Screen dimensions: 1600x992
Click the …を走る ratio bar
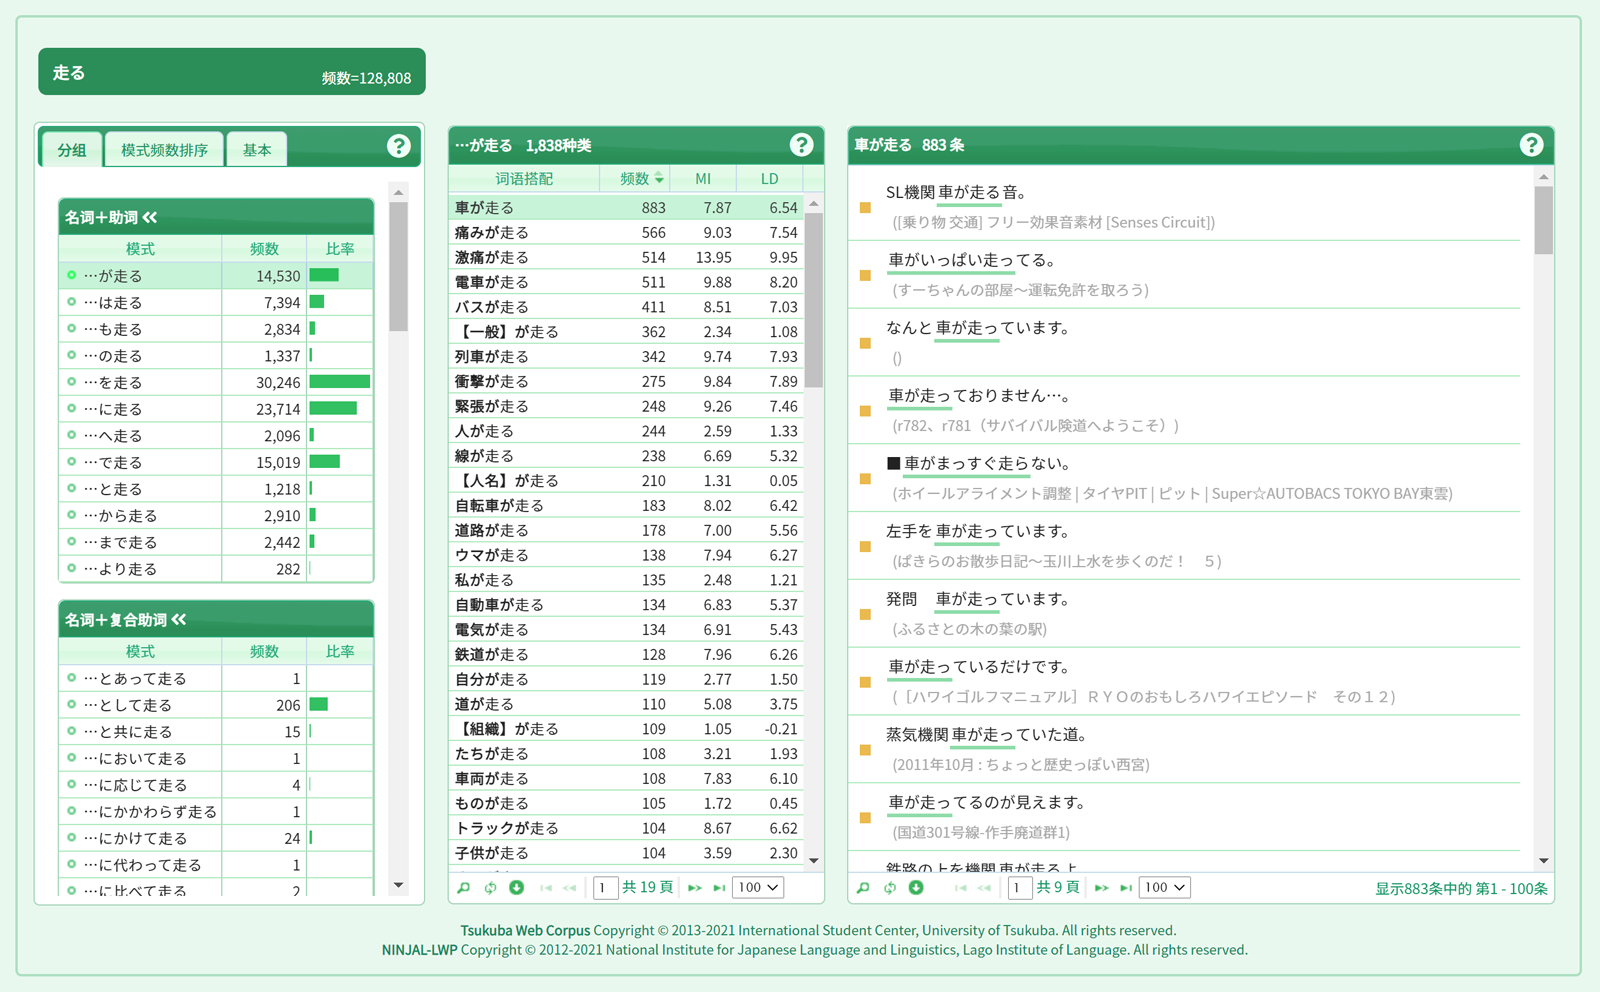340,382
